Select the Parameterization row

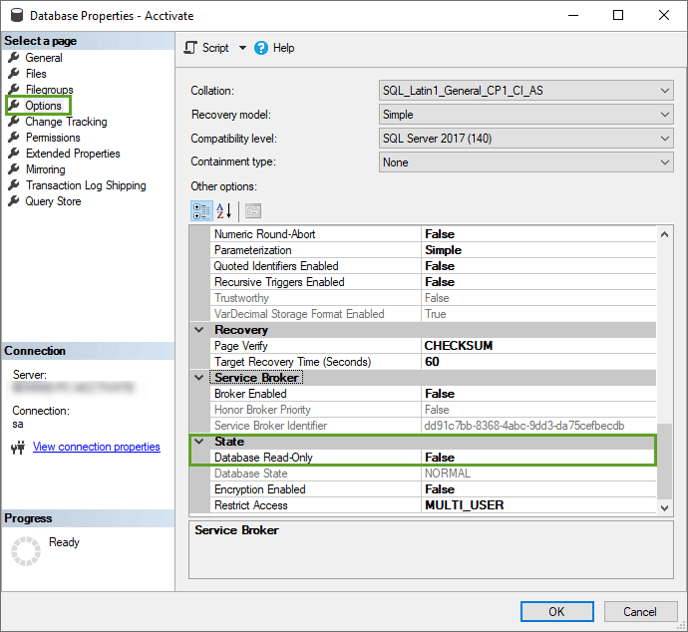tap(434, 250)
